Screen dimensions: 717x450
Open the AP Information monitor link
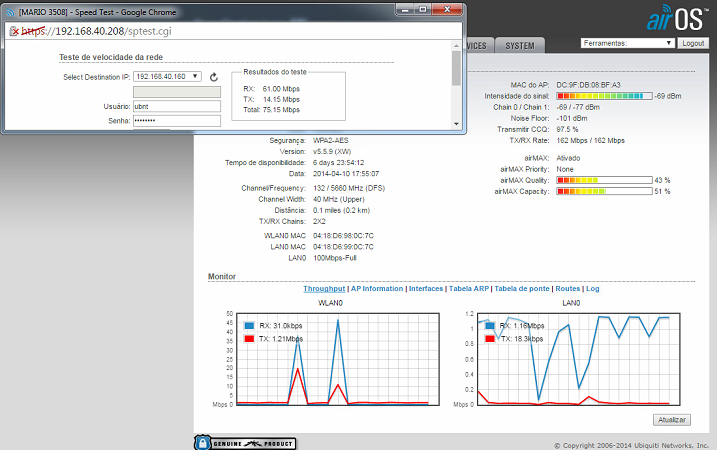click(376, 288)
